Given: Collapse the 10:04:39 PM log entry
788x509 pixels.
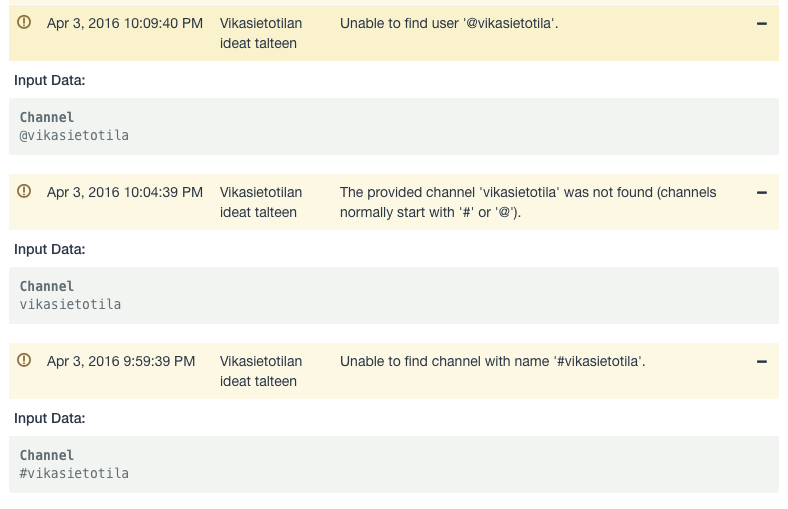Looking at the screenshot, I should coord(761,192).
